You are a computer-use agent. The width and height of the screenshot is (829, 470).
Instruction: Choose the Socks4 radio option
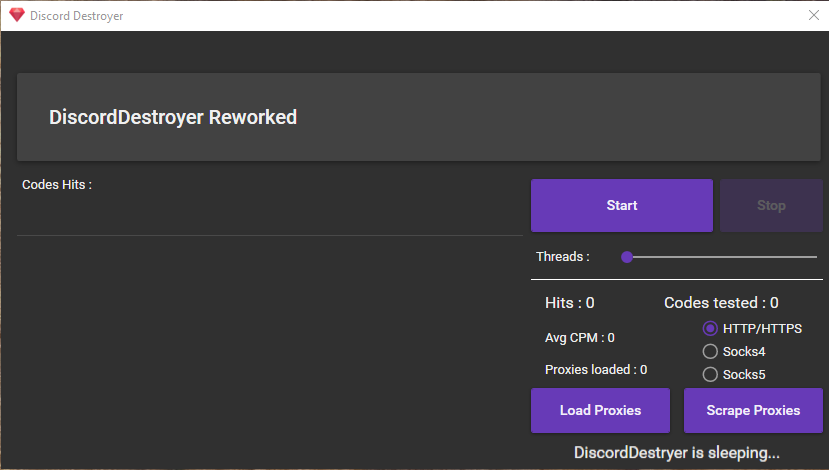click(711, 351)
